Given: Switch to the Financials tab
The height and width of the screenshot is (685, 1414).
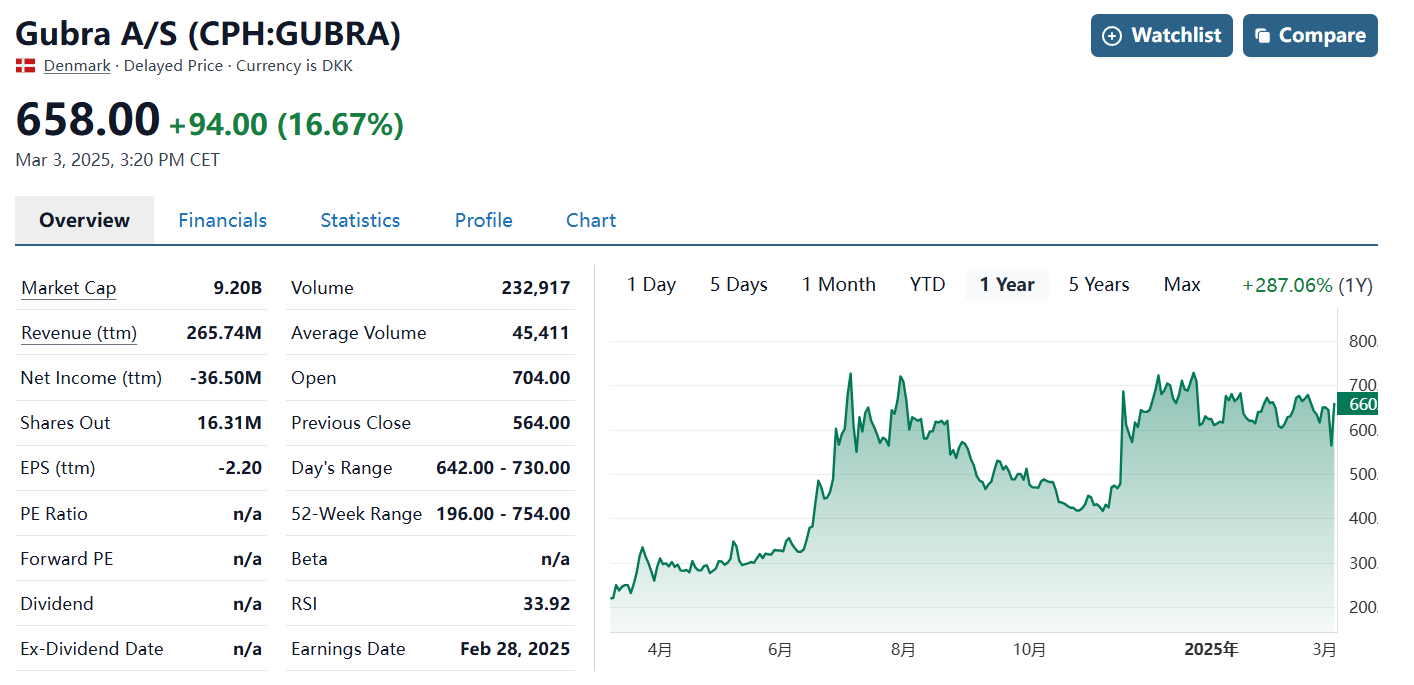Looking at the screenshot, I should tap(222, 220).
